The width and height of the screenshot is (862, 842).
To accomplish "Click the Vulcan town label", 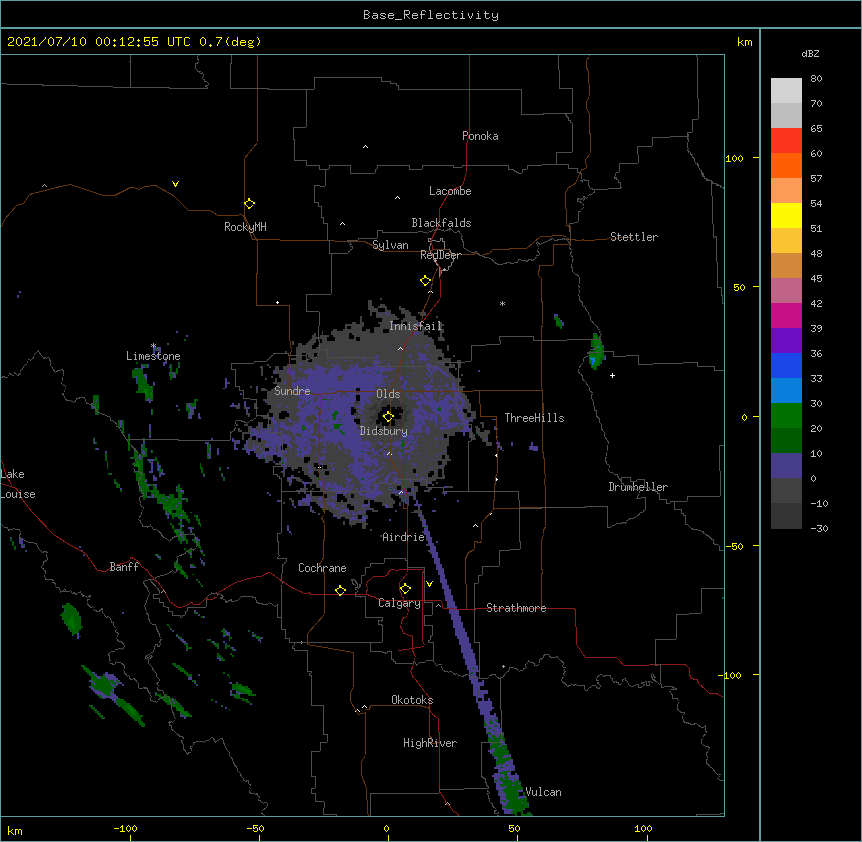I will point(543,792).
